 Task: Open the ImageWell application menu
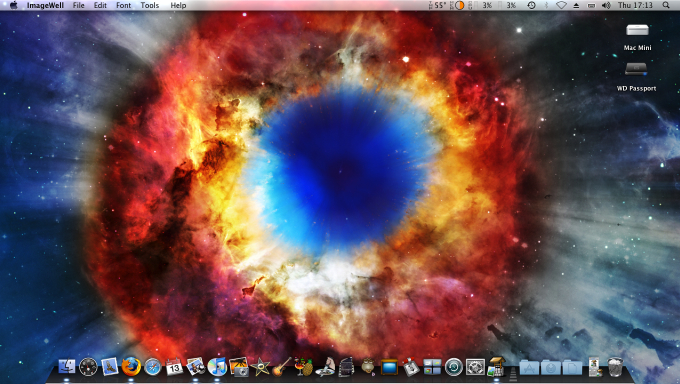coord(45,5)
